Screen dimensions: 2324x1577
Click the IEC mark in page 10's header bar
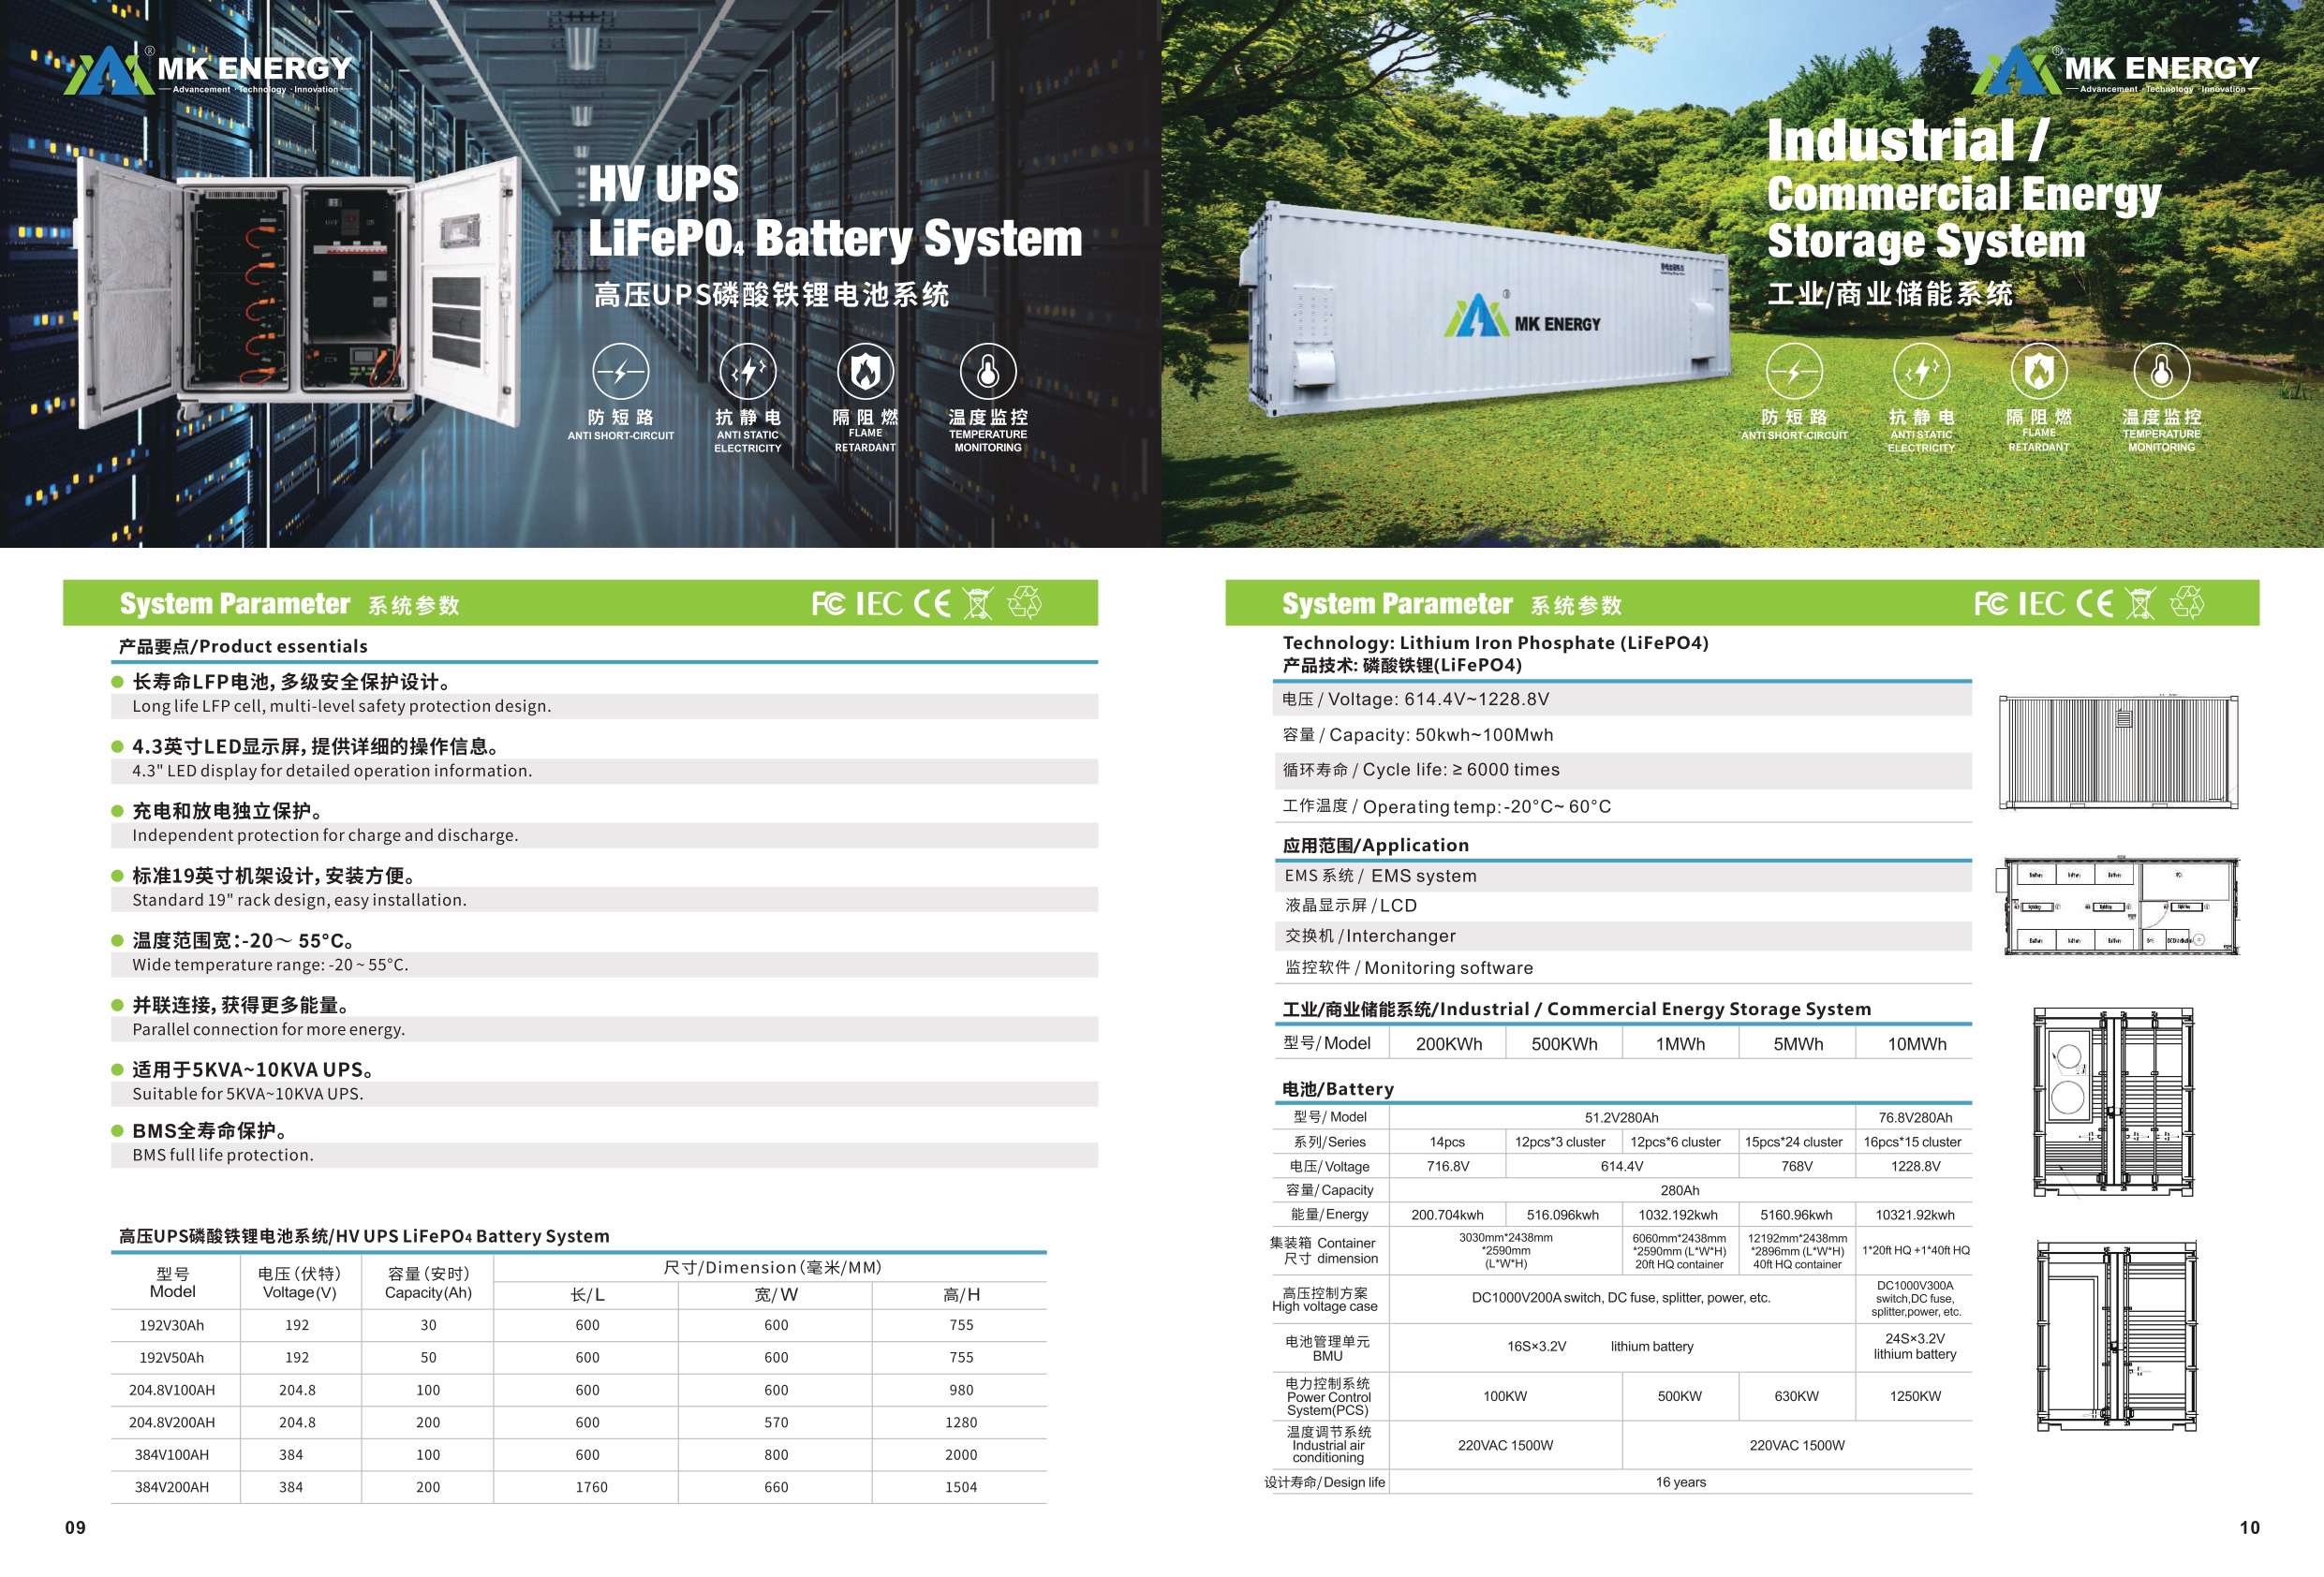[2042, 604]
